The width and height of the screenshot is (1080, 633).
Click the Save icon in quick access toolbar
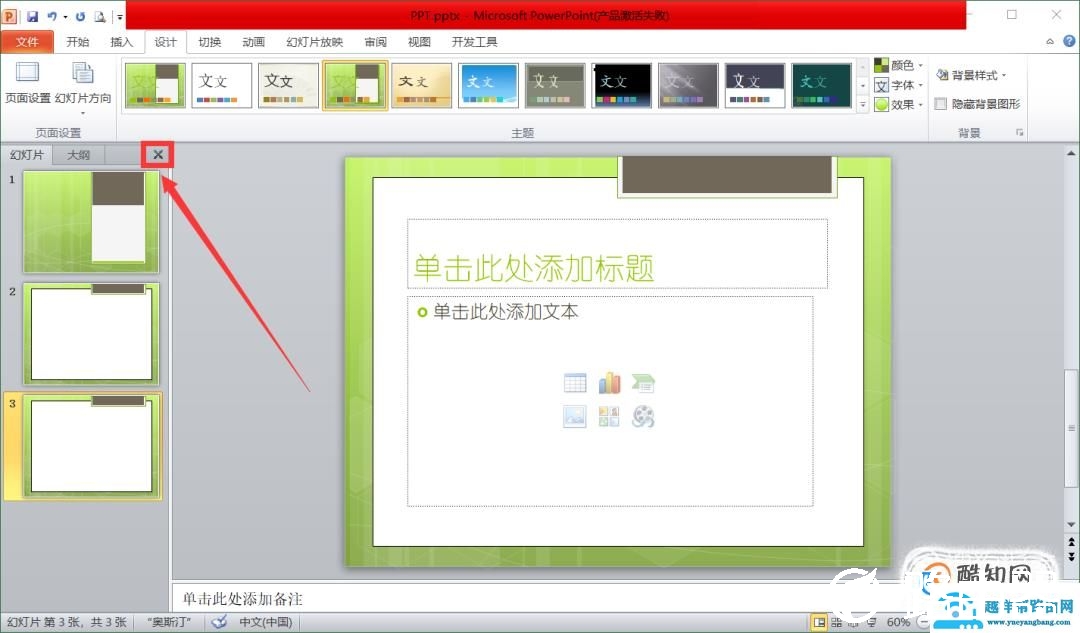(32, 16)
